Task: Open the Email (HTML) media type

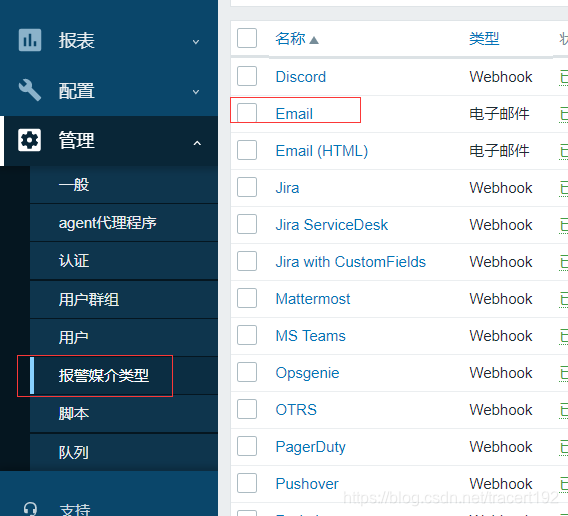Action: tap(322, 151)
